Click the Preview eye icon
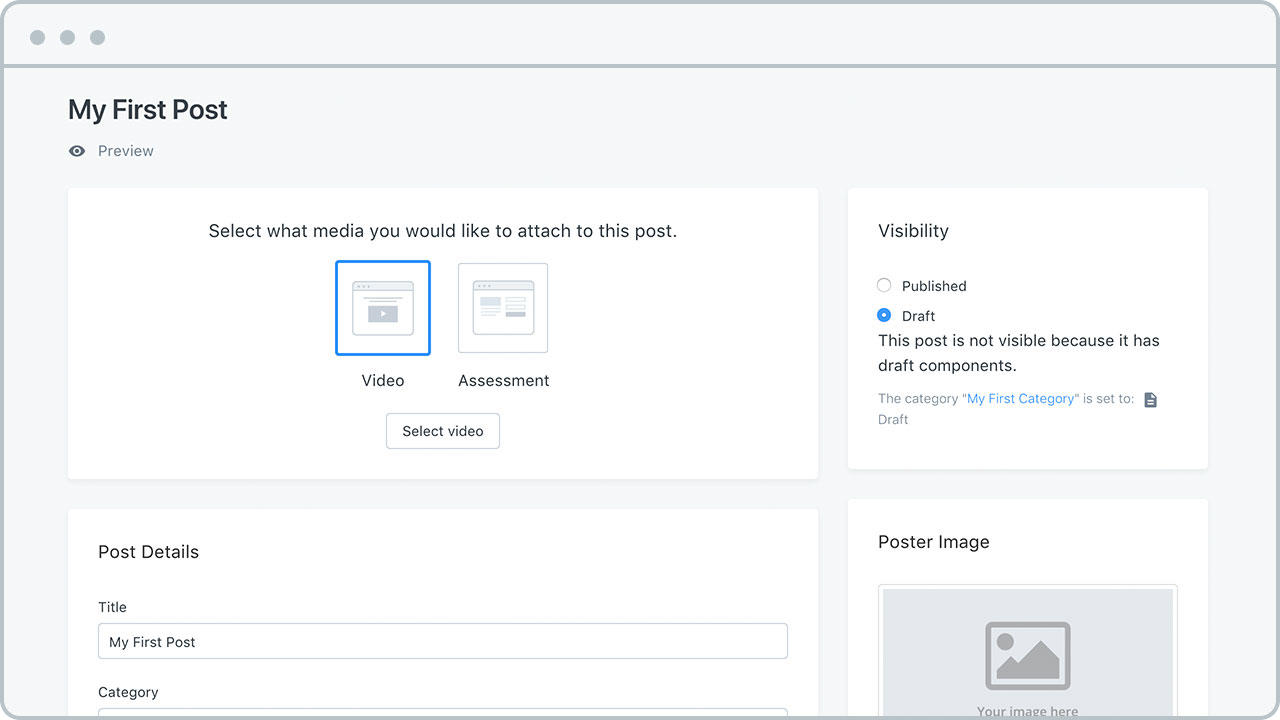 pyautogui.click(x=77, y=151)
